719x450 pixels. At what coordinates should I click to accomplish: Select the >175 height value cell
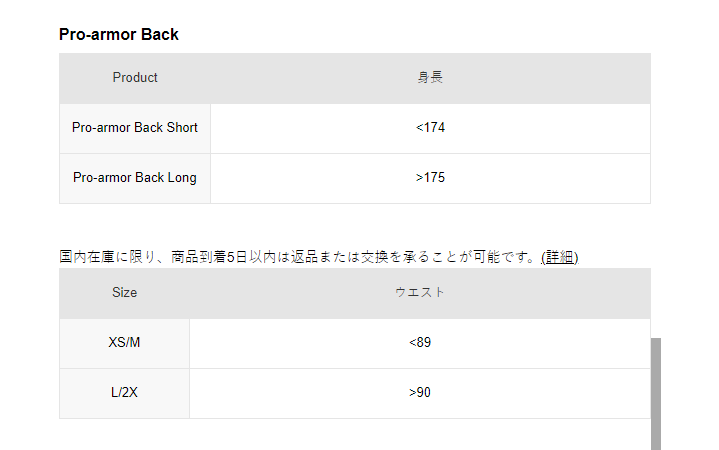[430, 178]
